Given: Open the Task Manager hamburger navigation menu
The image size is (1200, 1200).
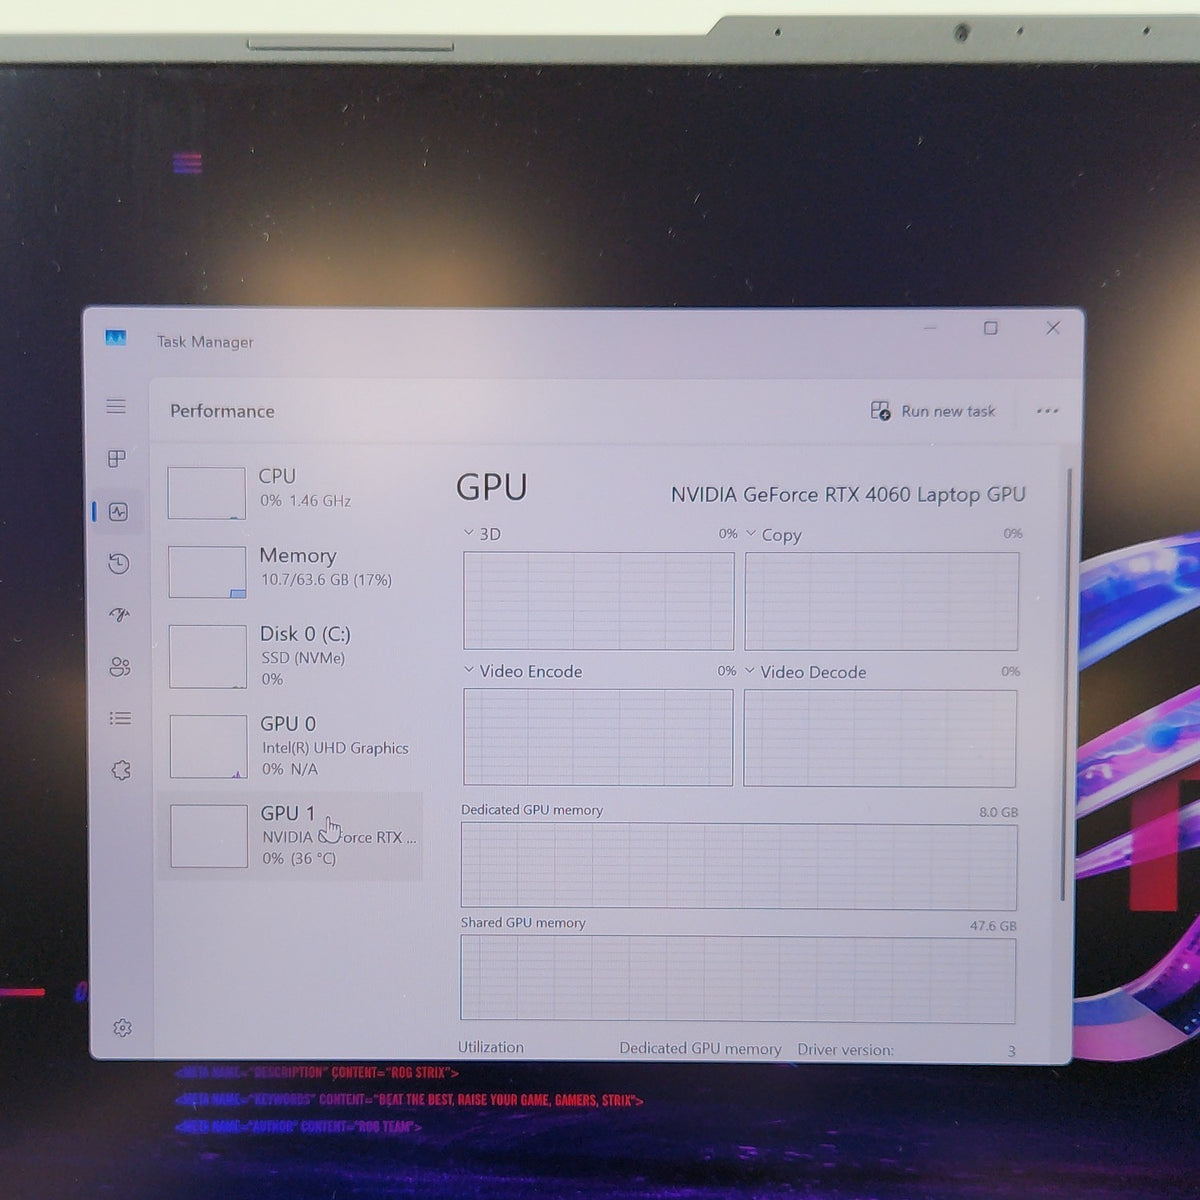Looking at the screenshot, I should [x=116, y=406].
